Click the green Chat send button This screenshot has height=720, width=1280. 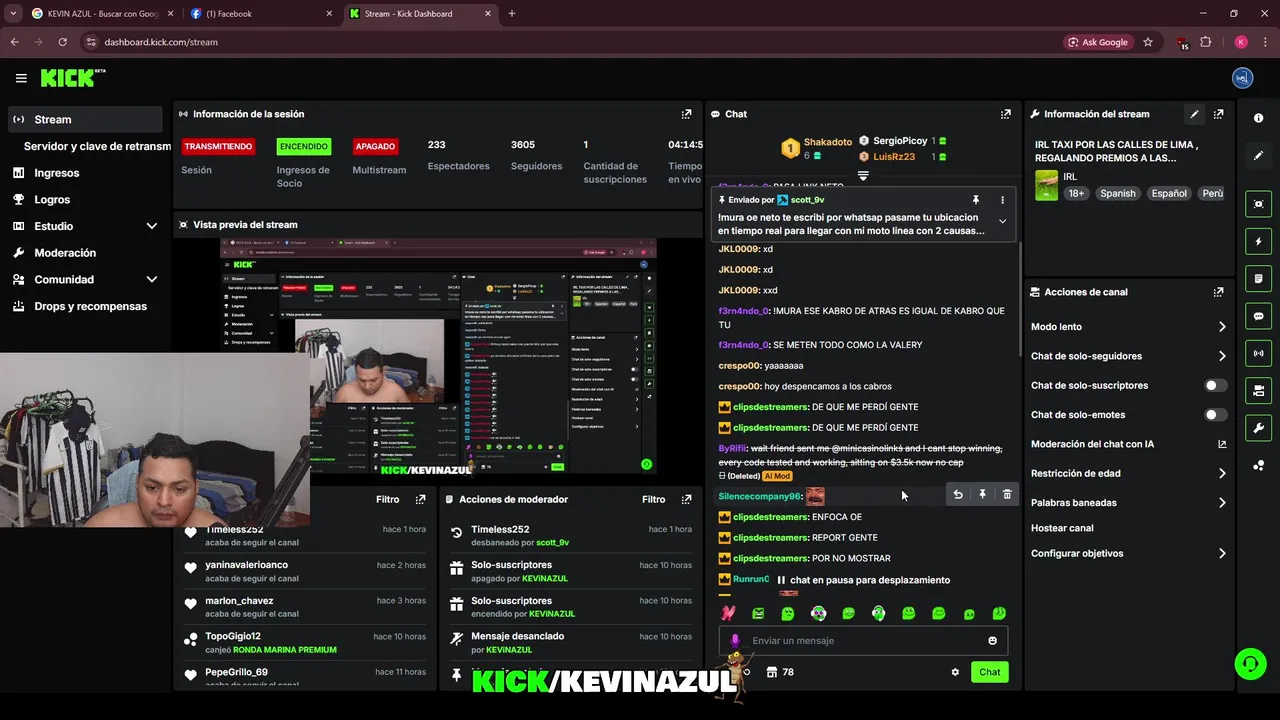click(x=989, y=672)
